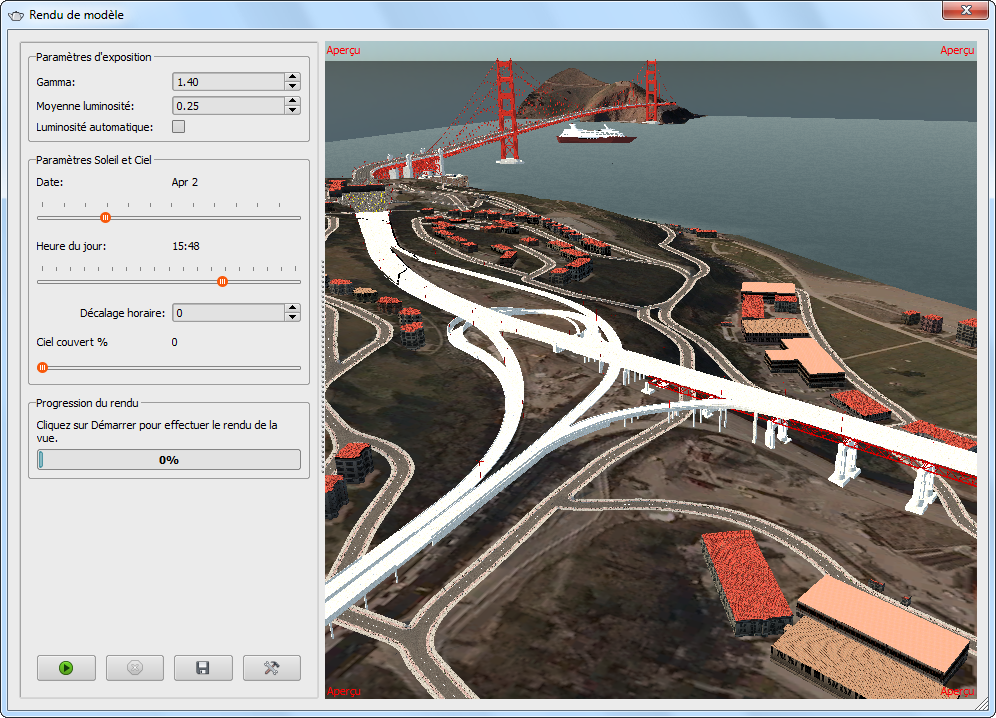Focus the Moyenne luminosité input field
Screen dimensions: 996x718
228,105
